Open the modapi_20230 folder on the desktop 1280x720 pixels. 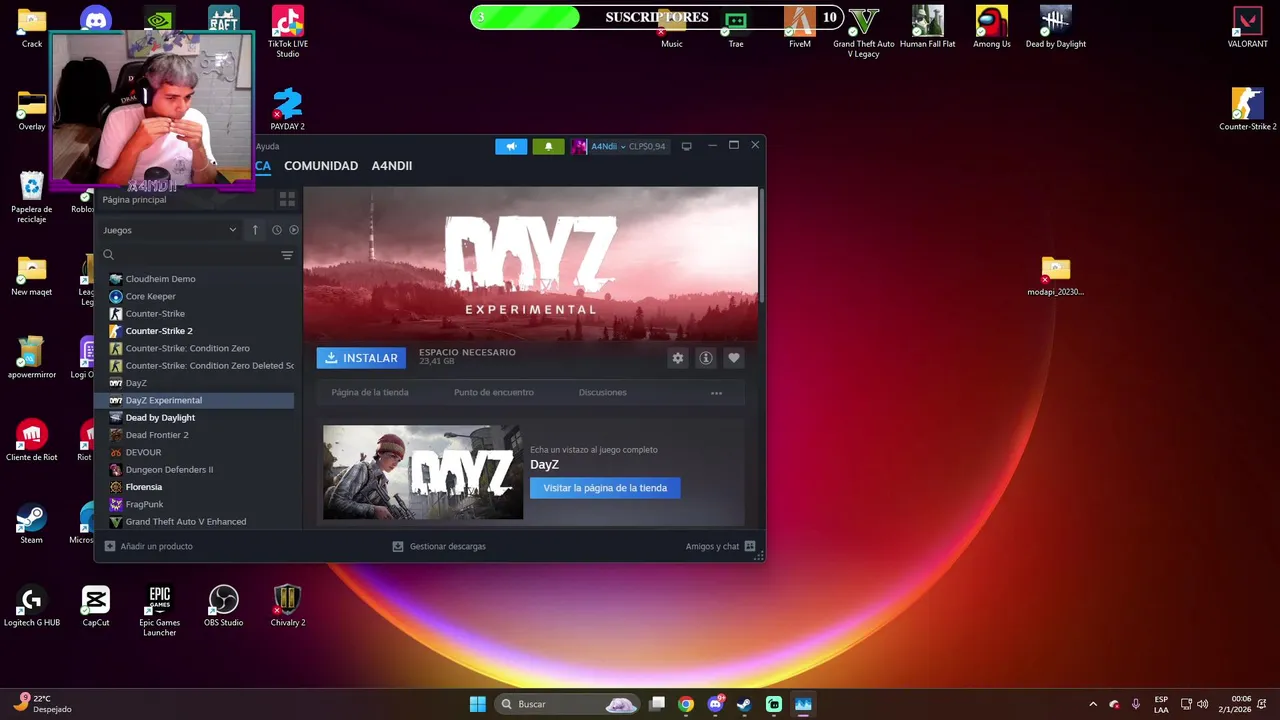click(1055, 277)
